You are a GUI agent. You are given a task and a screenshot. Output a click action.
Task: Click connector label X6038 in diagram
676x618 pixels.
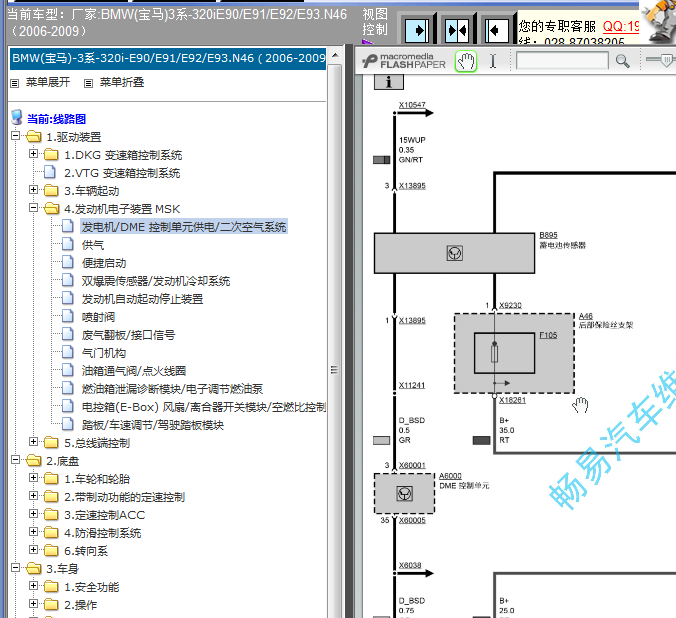pyautogui.click(x=410, y=565)
